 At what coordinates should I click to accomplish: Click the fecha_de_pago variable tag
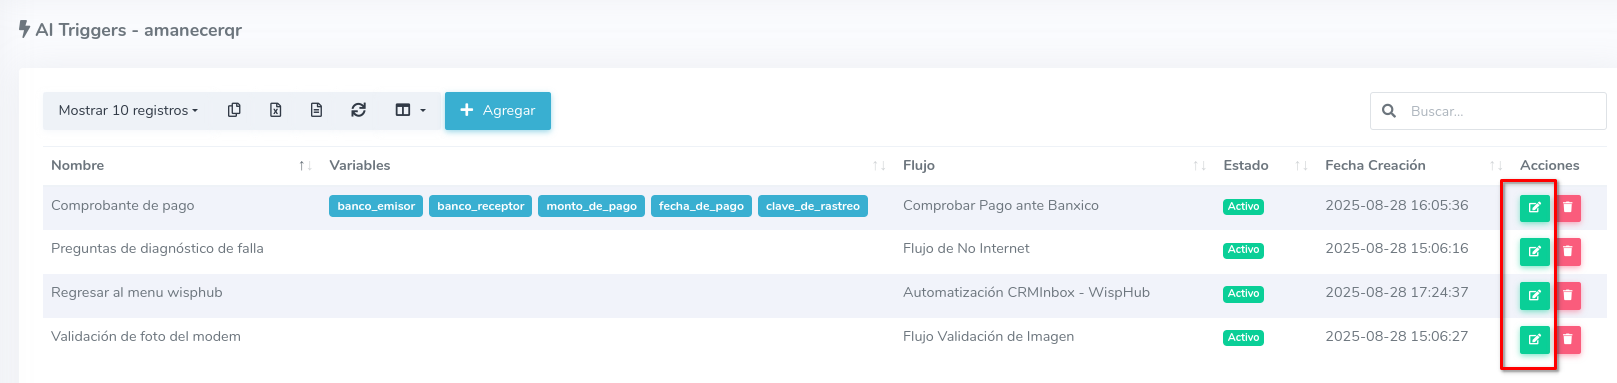[701, 206]
